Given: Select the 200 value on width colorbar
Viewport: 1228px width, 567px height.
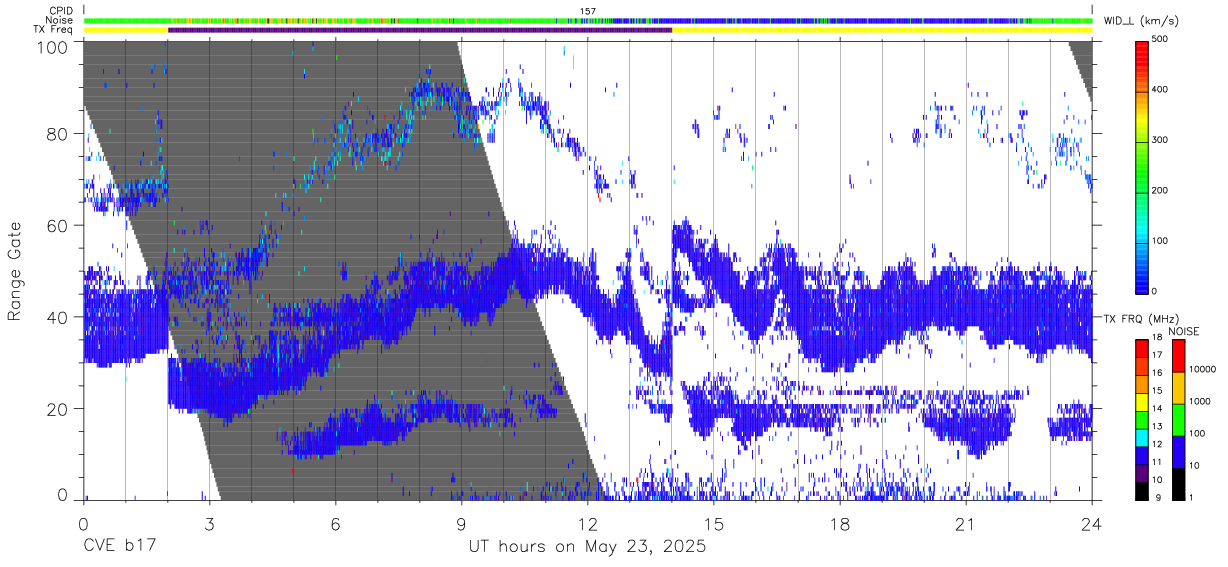Looking at the screenshot, I should [x=1161, y=190].
